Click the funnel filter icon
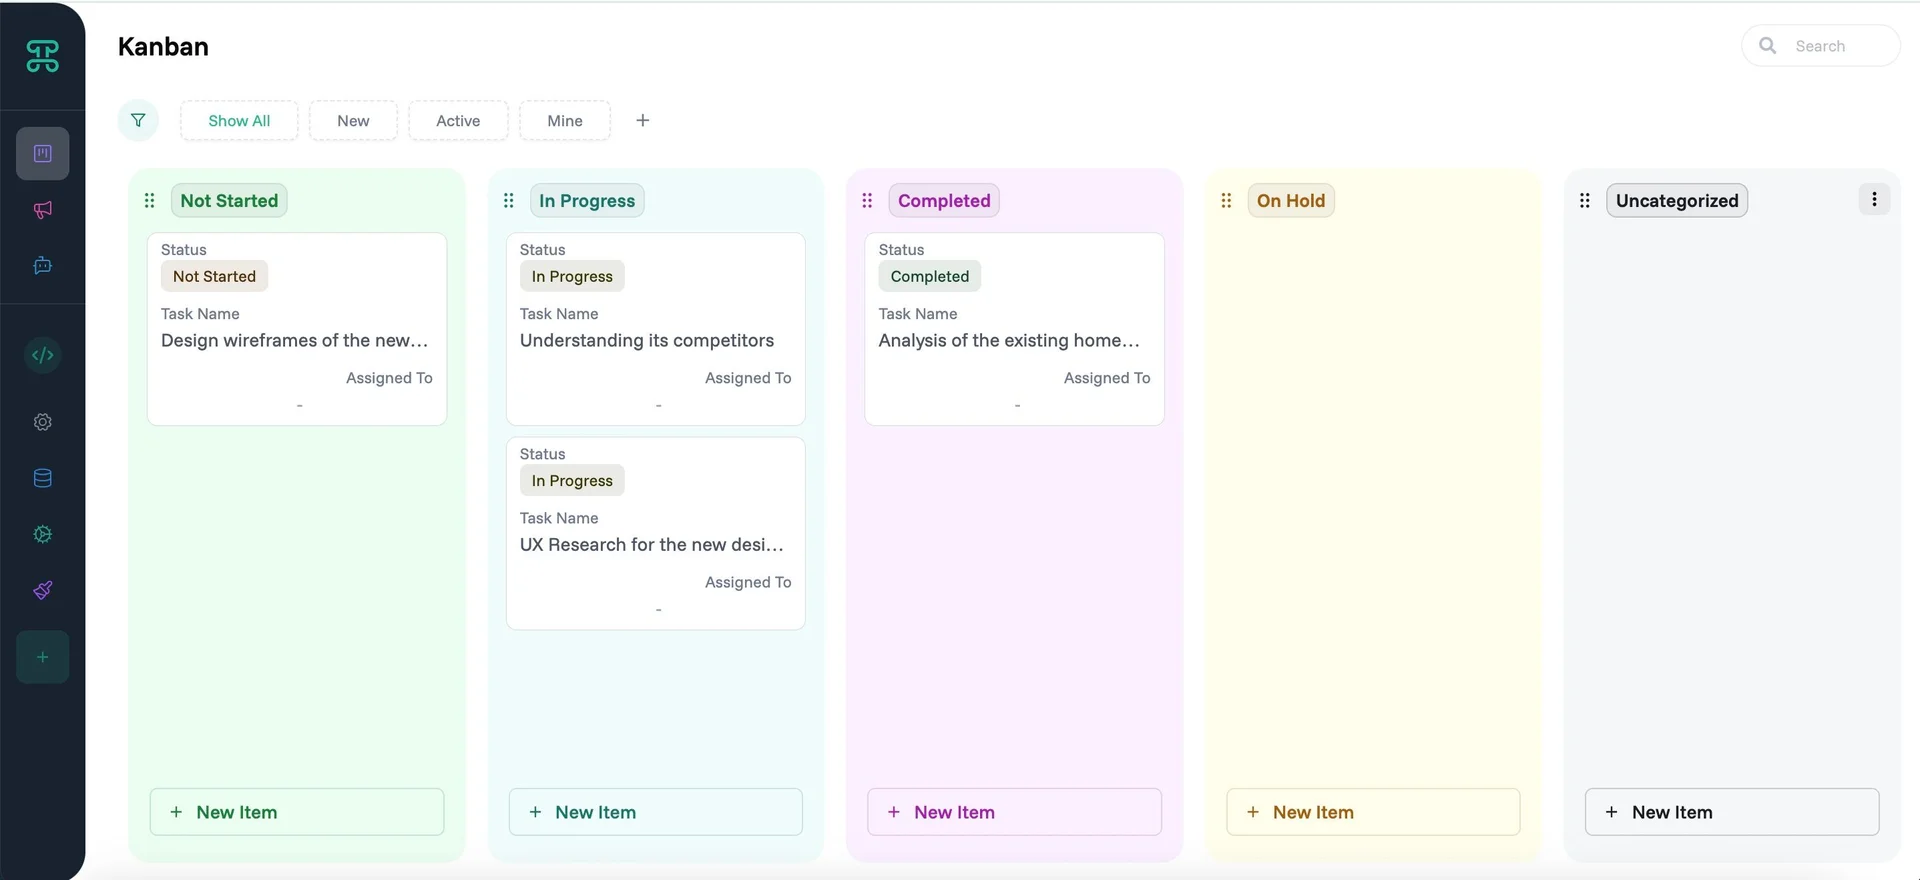The height and width of the screenshot is (880, 1920). pos(138,120)
